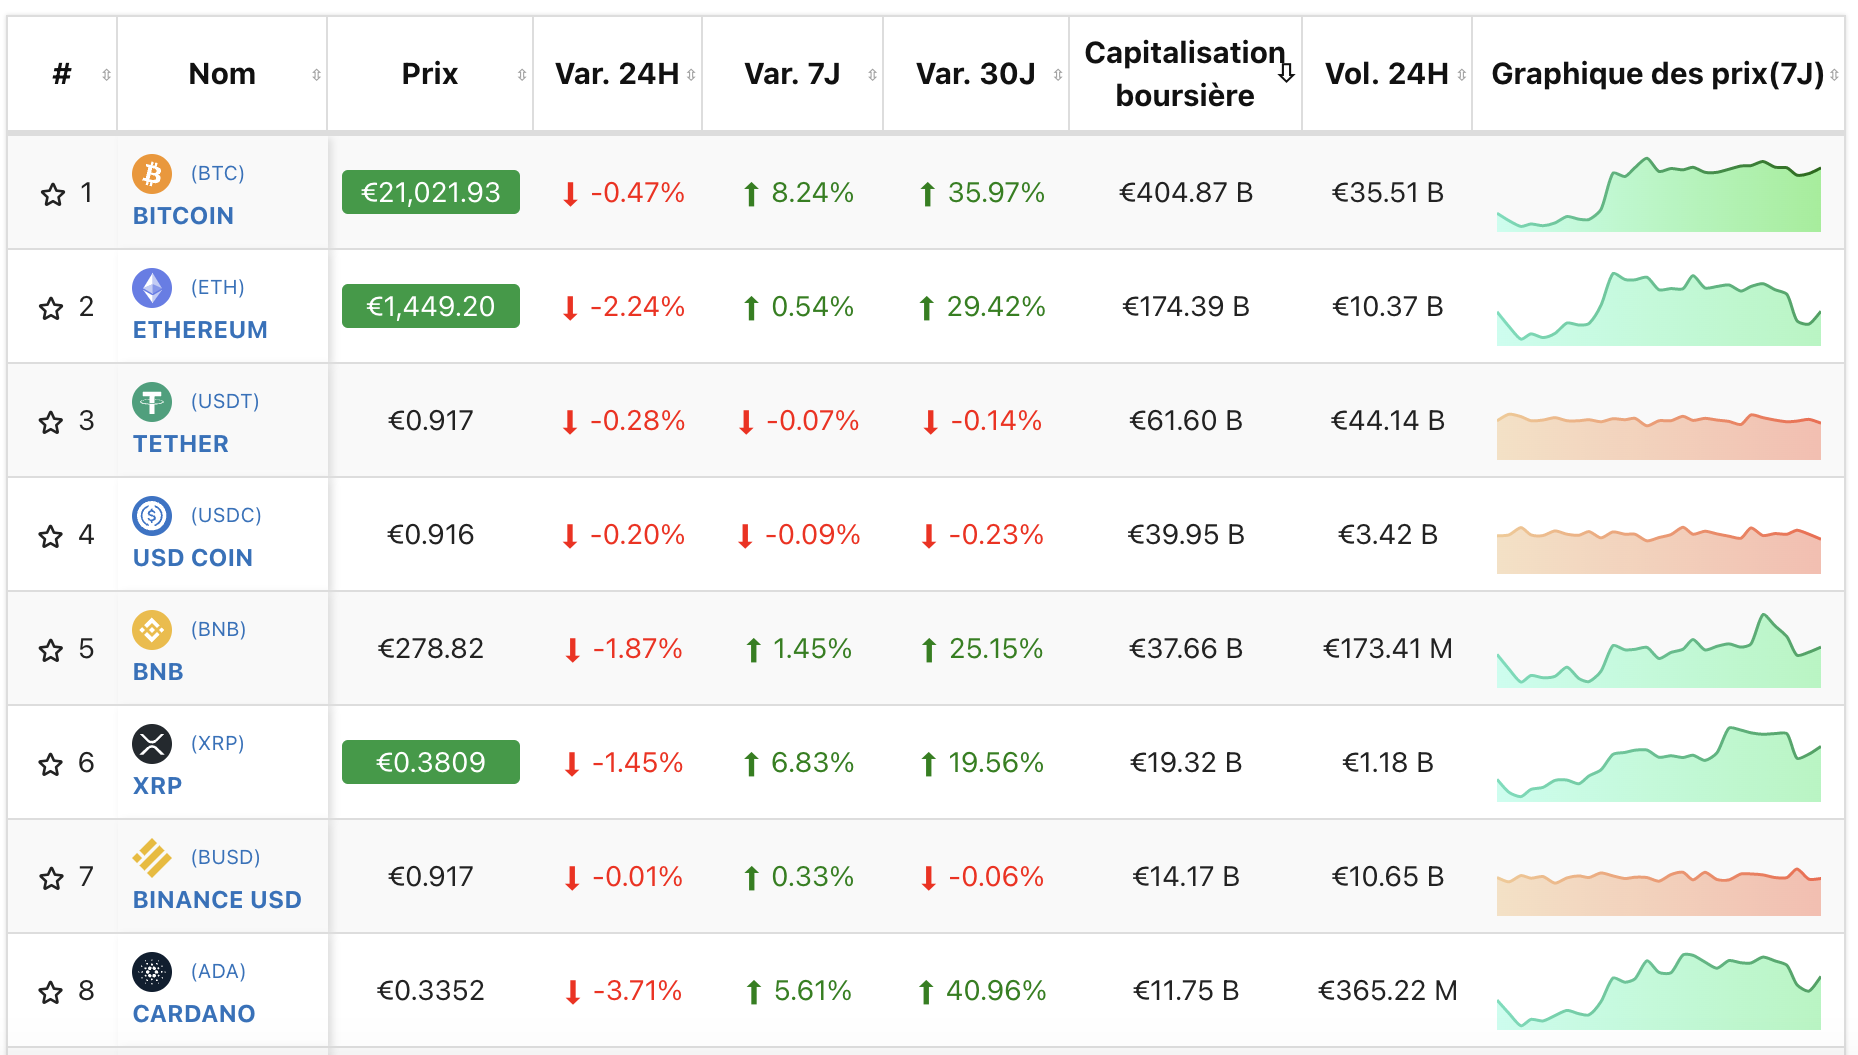
Task: Click the BNB coin logo
Action: pos(152,629)
